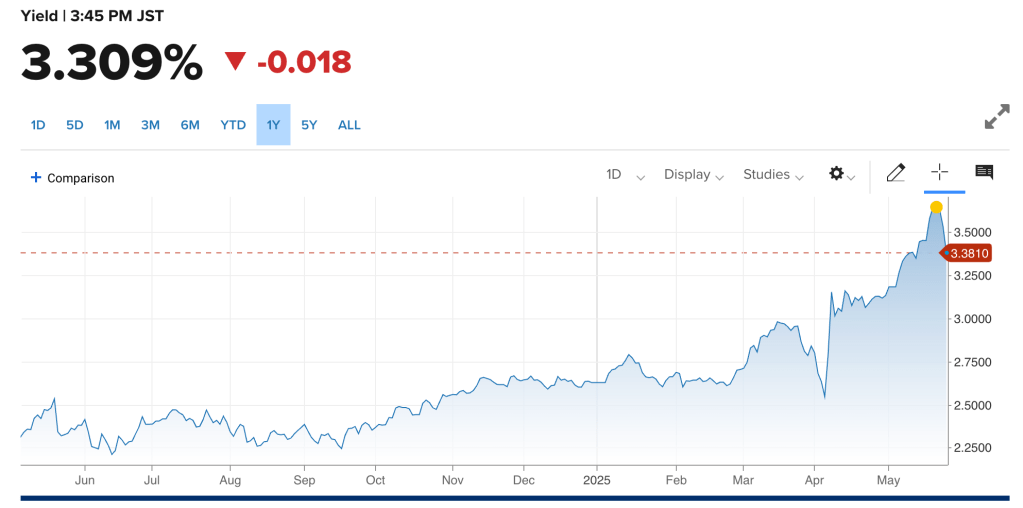Click the Comparison text link
Viewport: 1023px width, 508px height.
click(x=81, y=178)
